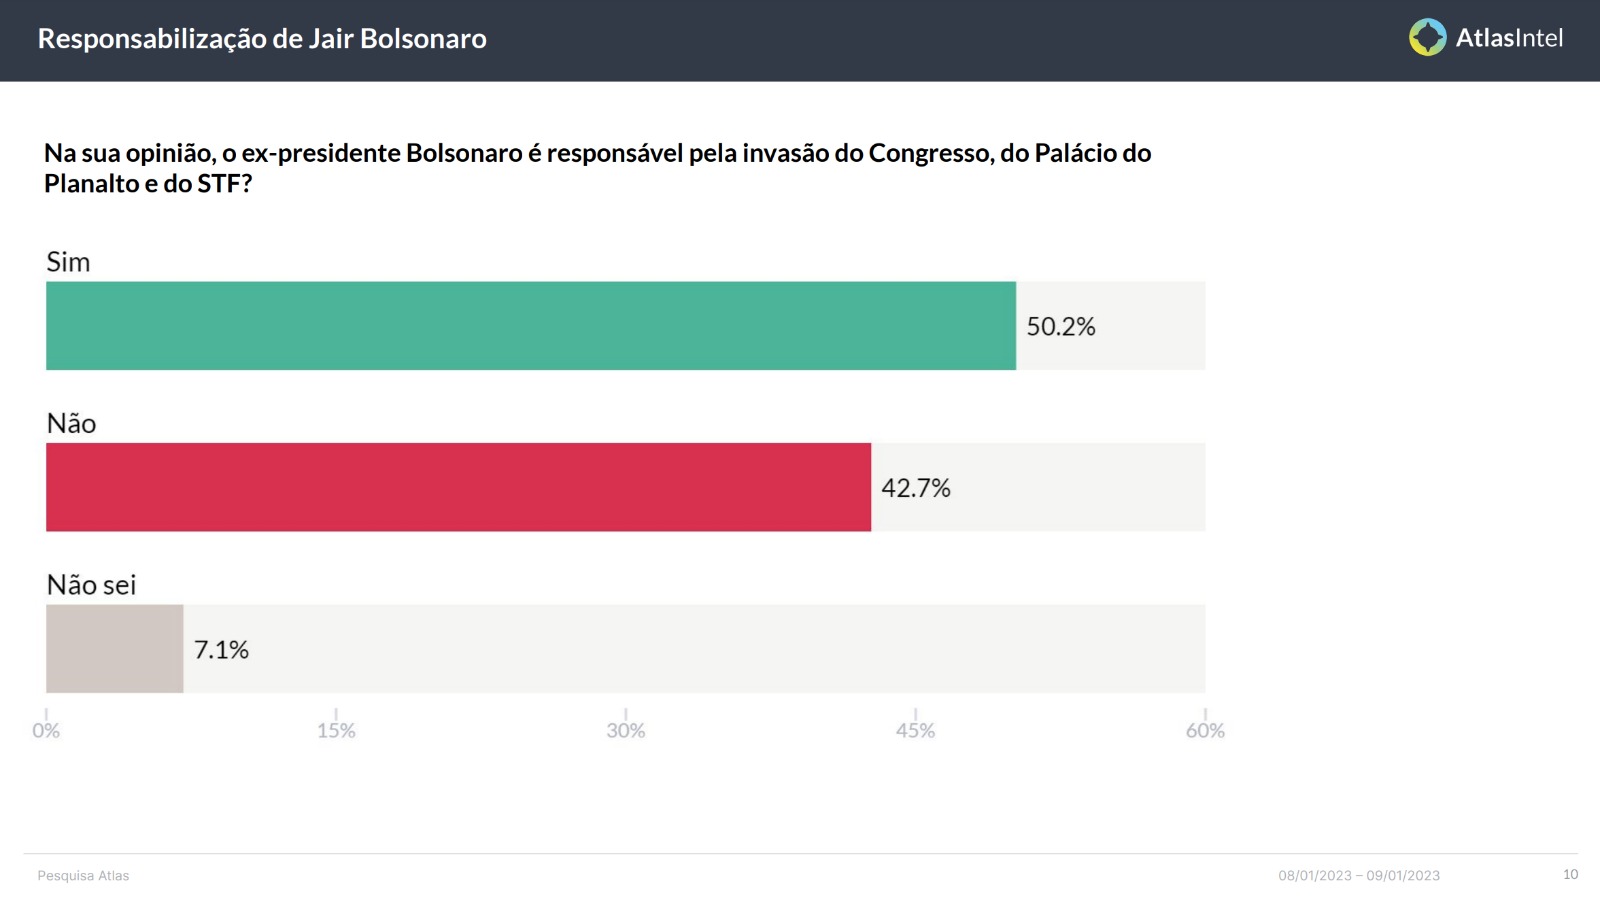1600x898 pixels.
Task: Click the Sim category label
Action: tap(68, 262)
